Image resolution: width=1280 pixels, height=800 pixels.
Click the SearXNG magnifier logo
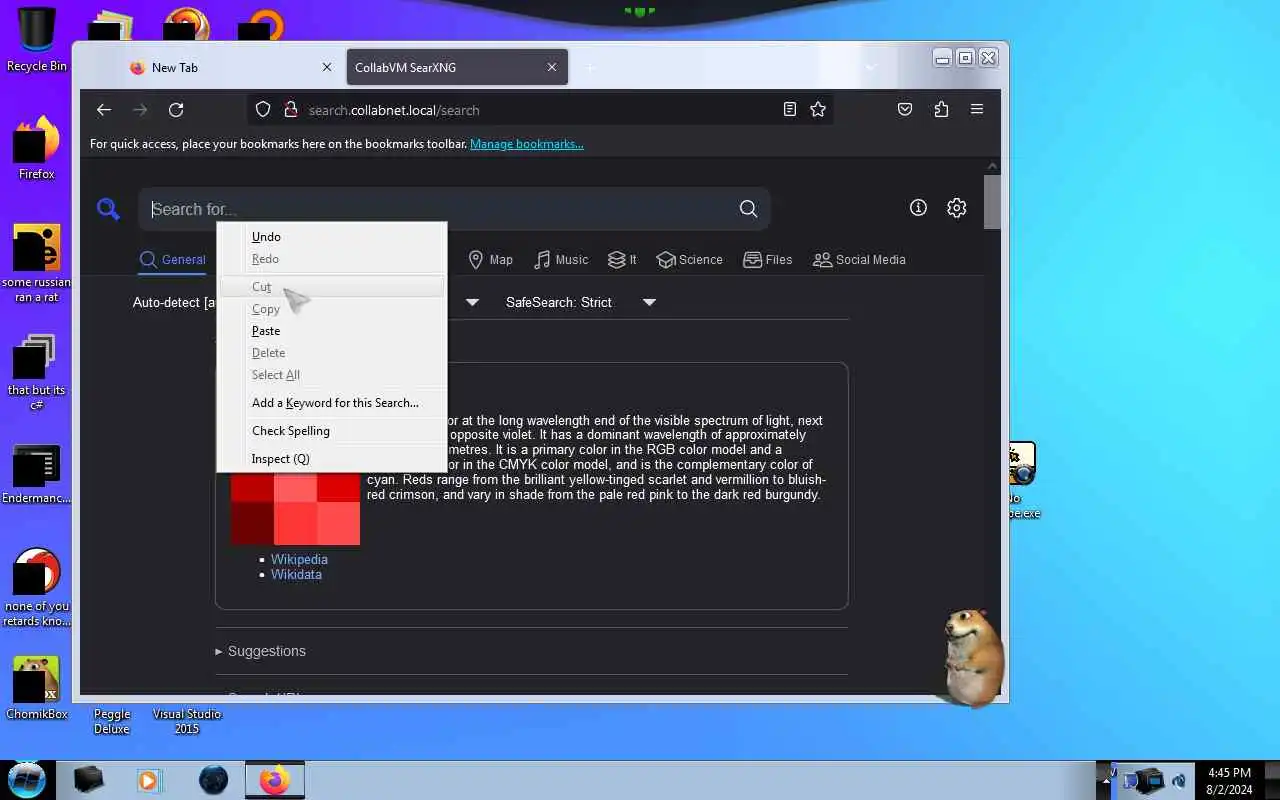click(x=108, y=208)
